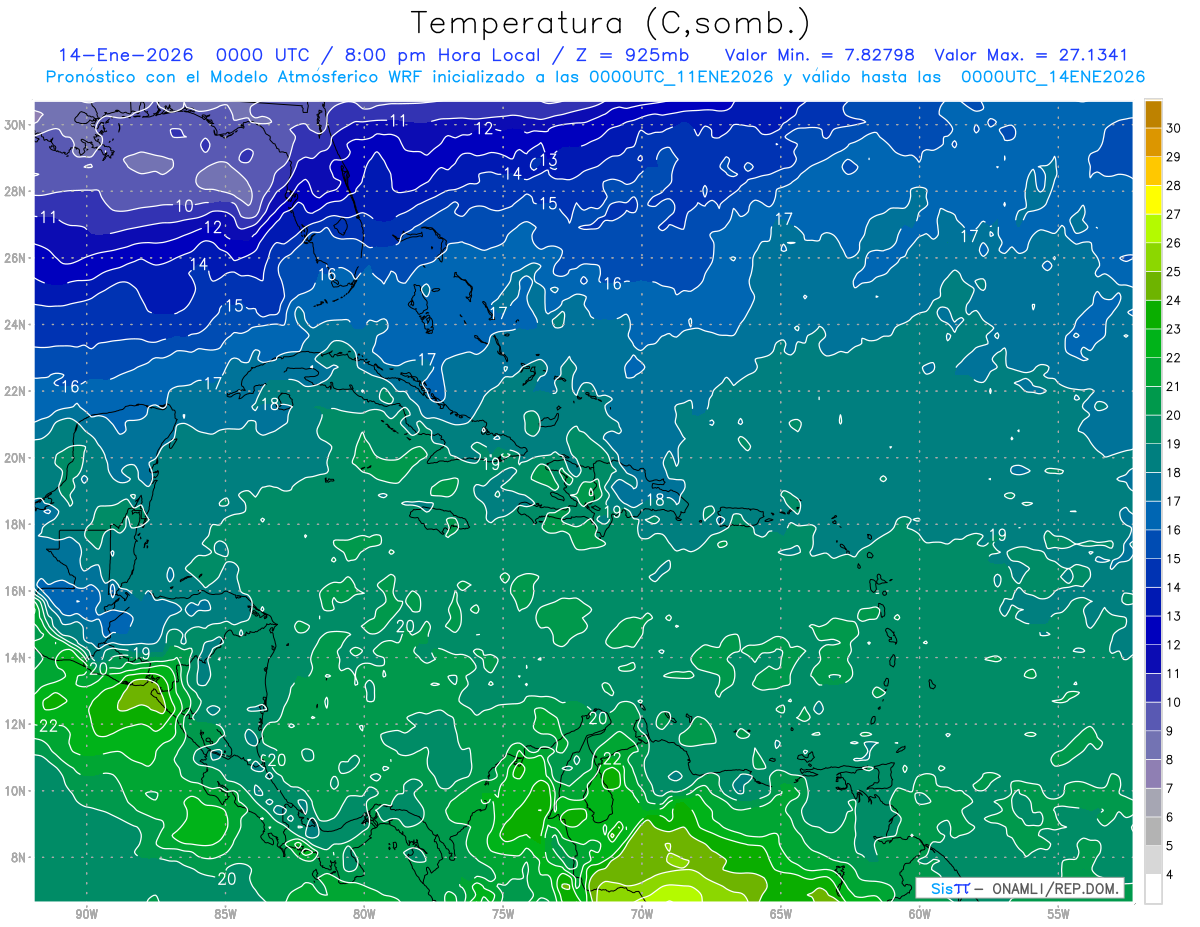Click the 26N latitude axis label

14,258
